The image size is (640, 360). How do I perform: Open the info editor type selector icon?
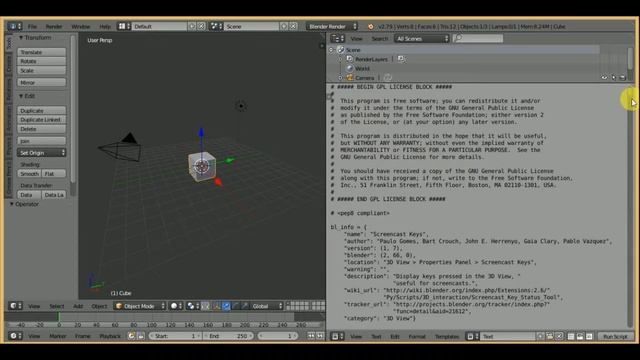15,26
